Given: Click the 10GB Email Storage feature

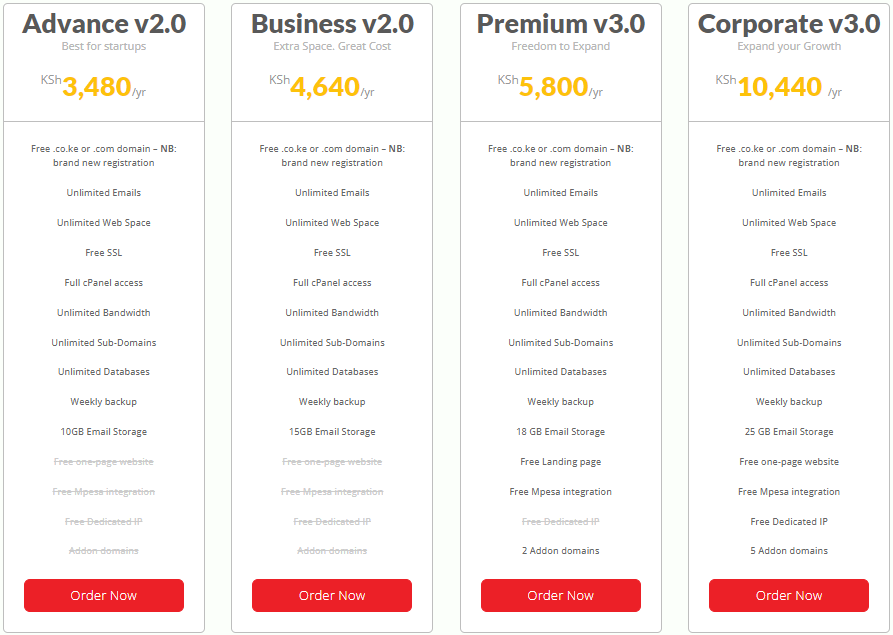Looking at the screenshot, I should pyautogui.click(x=104, y=432).
